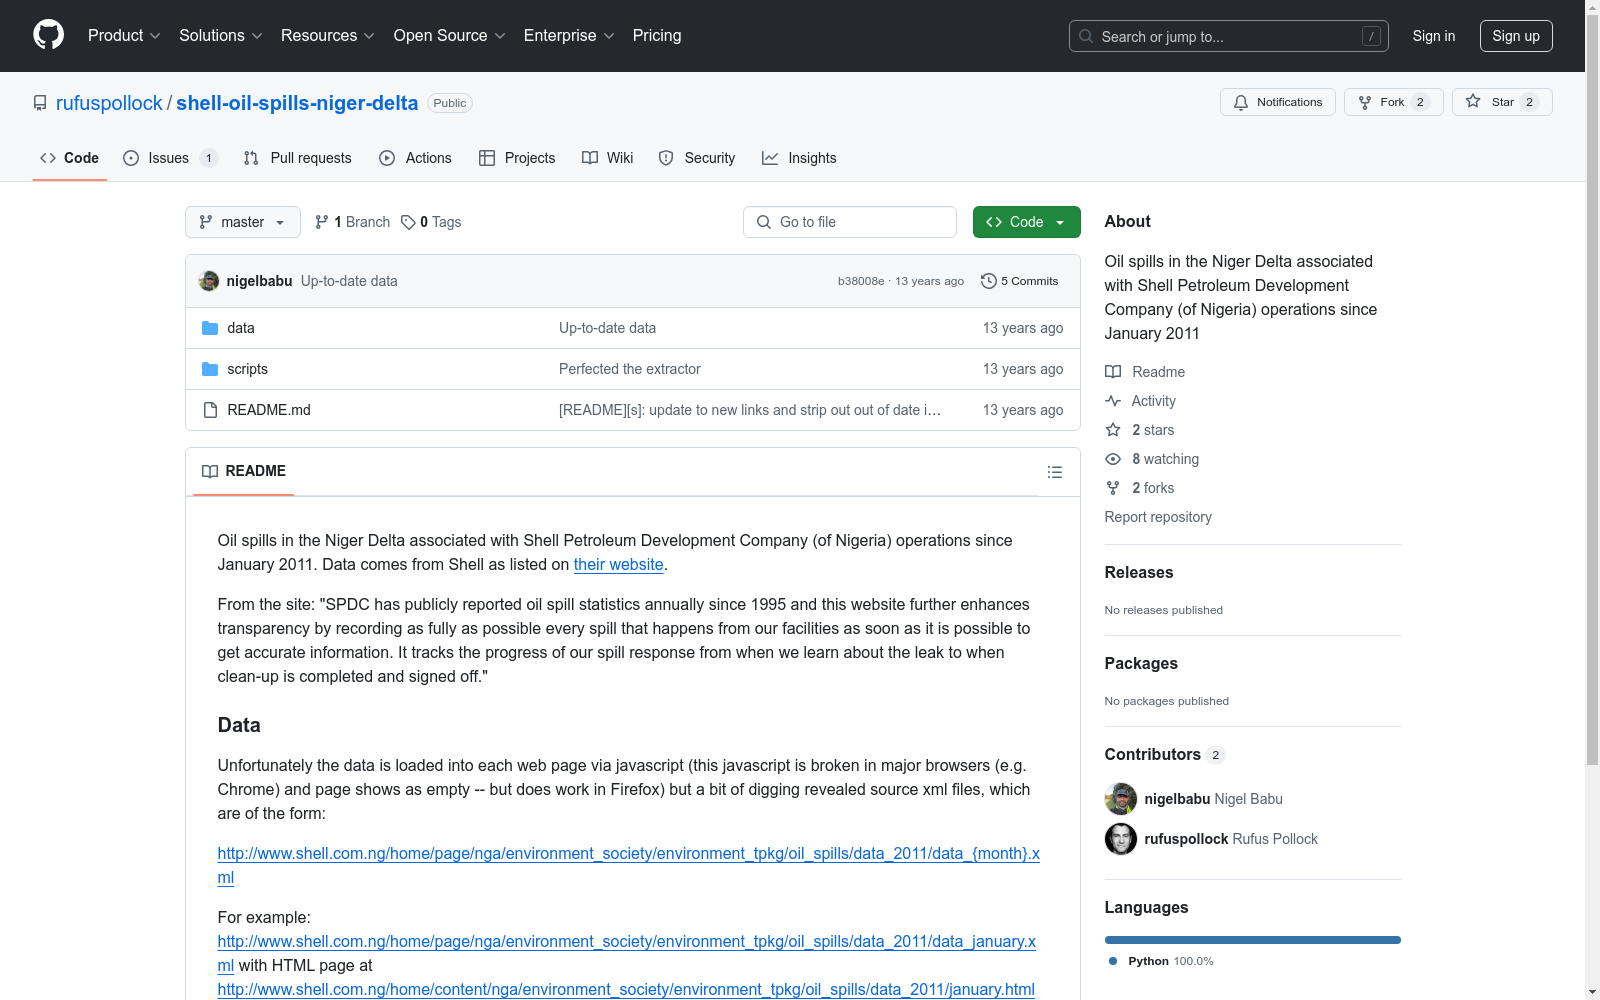This screenshot has width=1600, height=1000.
Task: Click the book icon next to Readme
Action: pyautogui.click(x=1113, y=372)
